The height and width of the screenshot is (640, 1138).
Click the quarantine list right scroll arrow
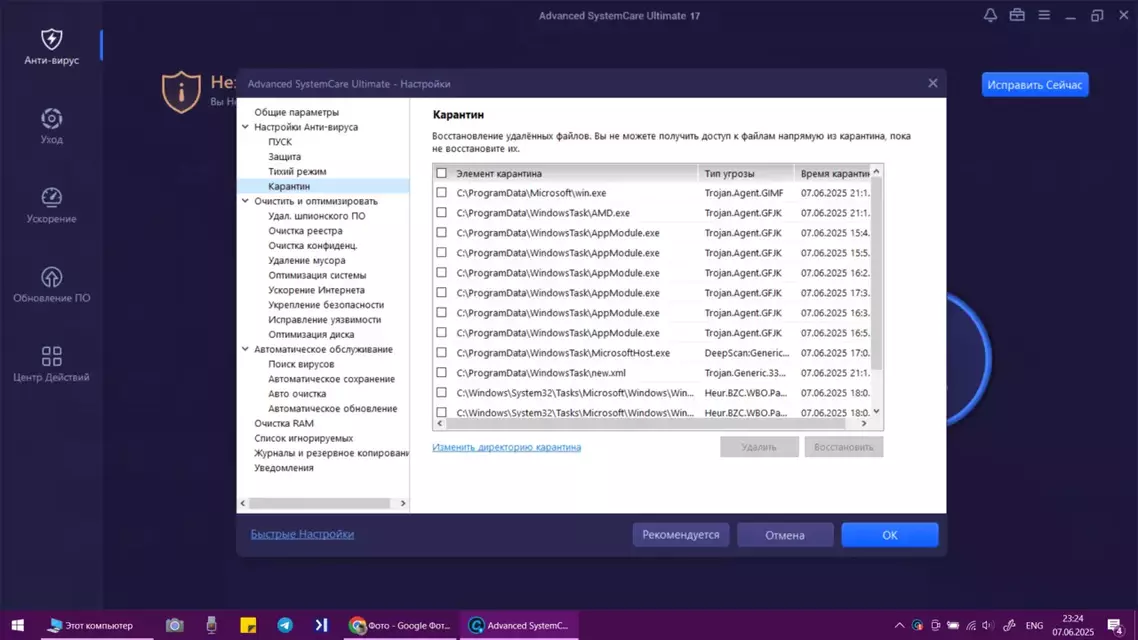click(x=864, y=423)
